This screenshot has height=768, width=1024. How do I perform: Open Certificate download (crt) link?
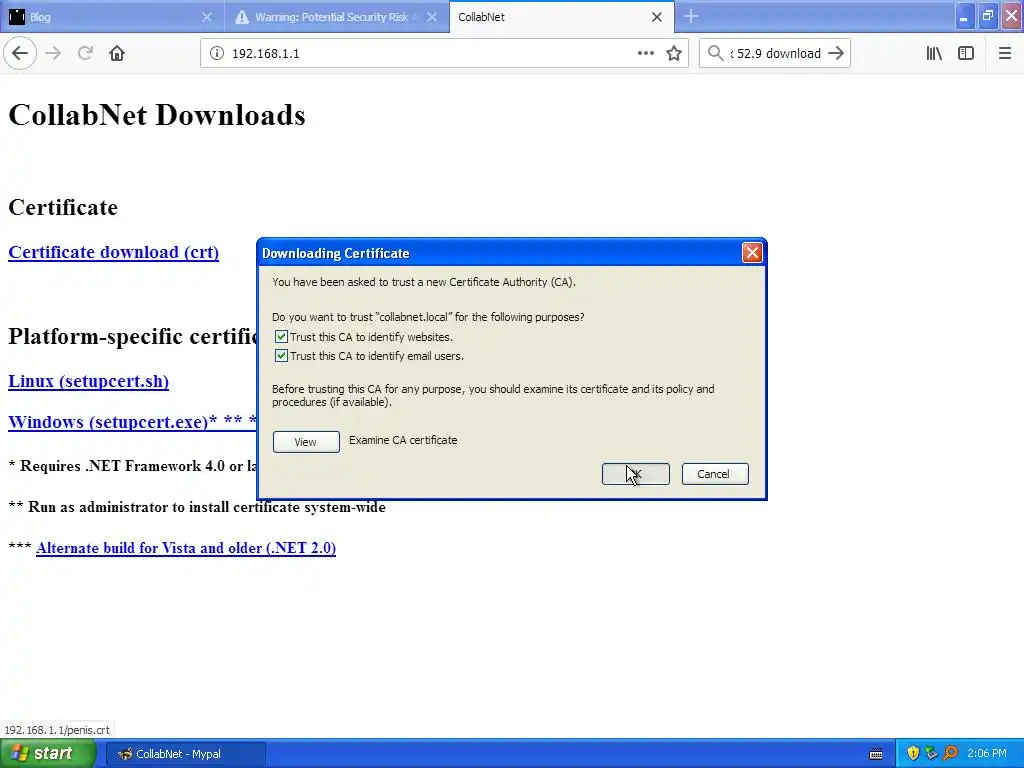[x=114, y=252]
